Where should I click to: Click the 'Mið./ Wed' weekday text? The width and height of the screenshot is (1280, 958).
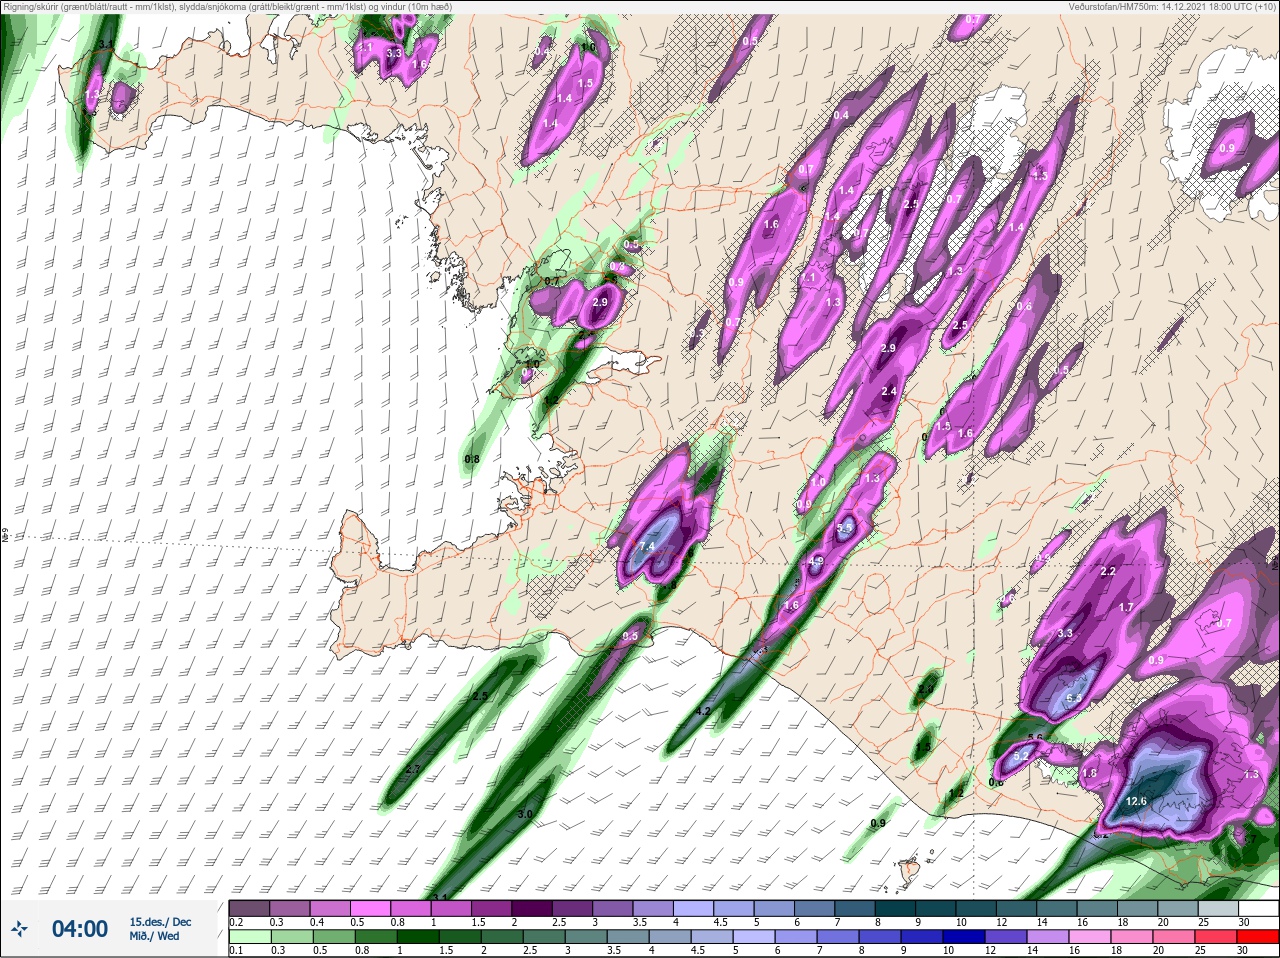[x=155, y=936]
